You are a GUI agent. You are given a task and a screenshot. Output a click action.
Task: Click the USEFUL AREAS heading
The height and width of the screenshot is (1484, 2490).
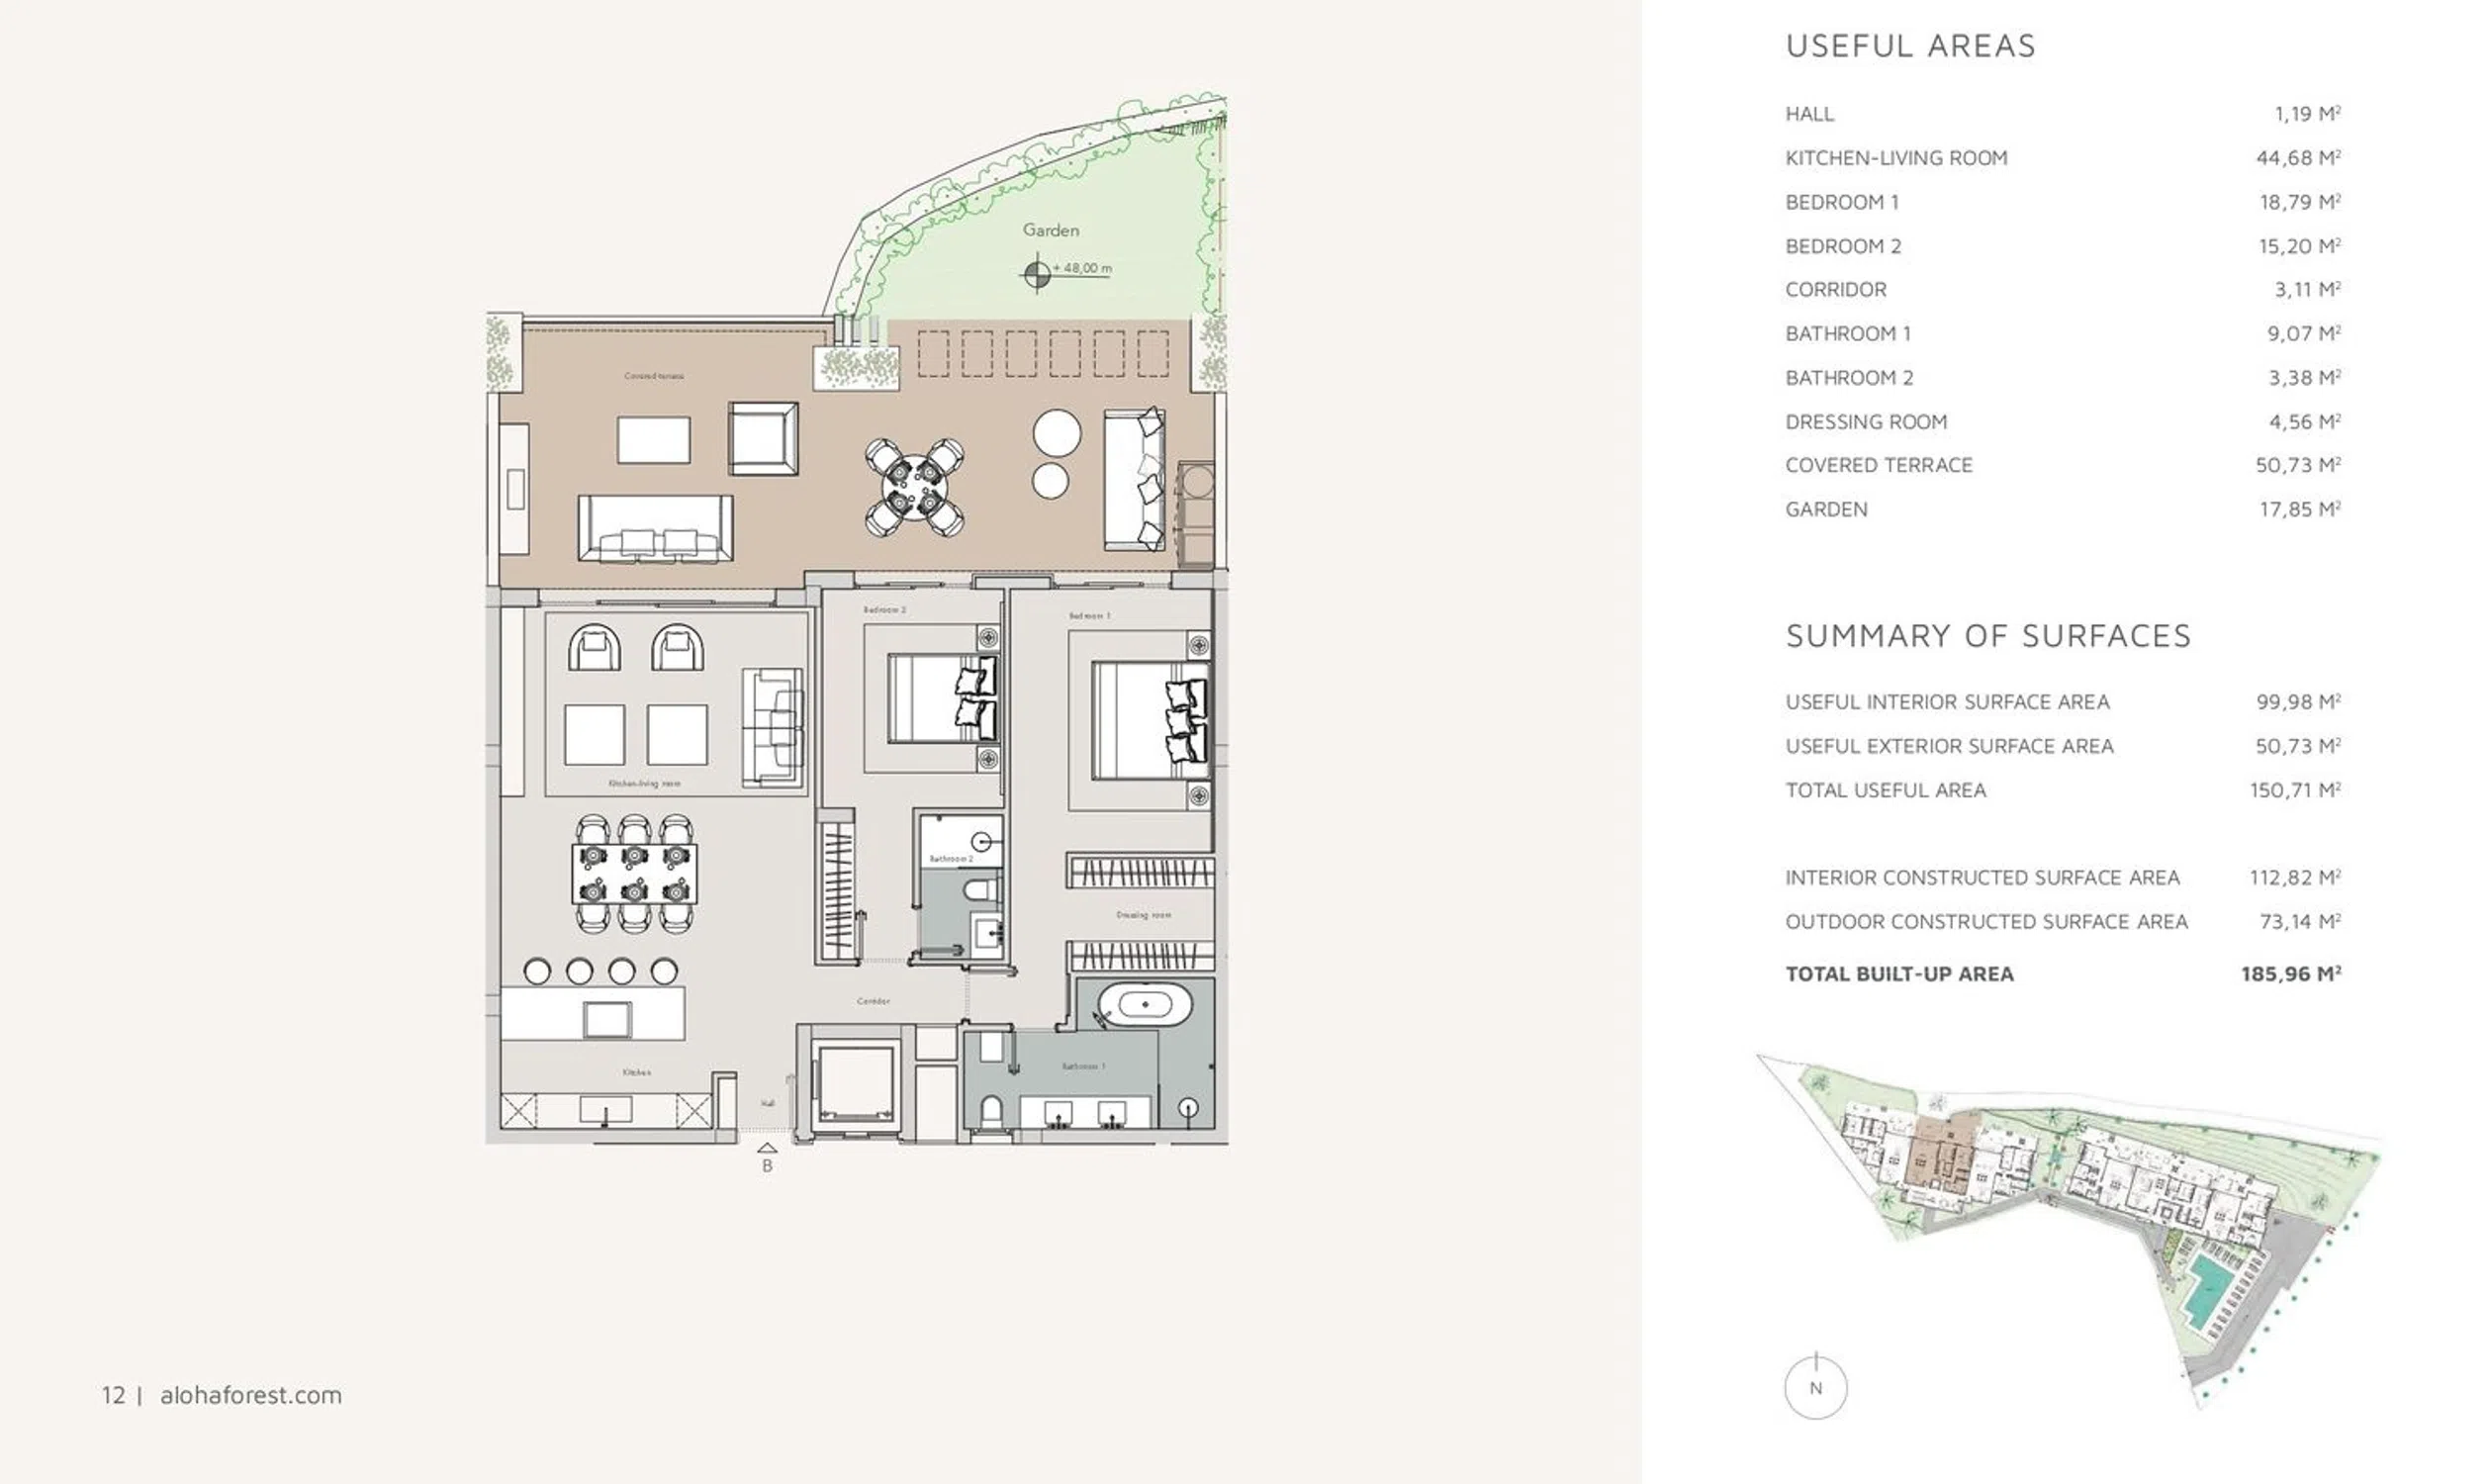1910,46
